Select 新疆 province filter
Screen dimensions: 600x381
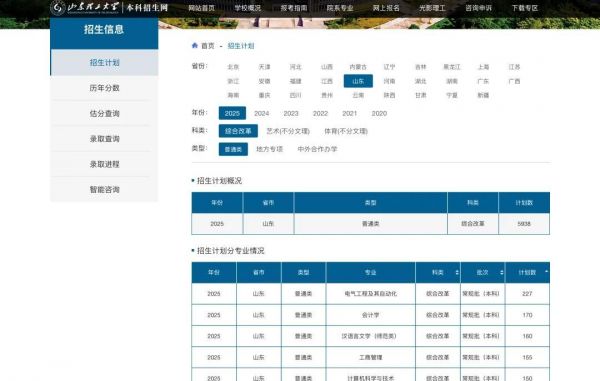(483, 95)
